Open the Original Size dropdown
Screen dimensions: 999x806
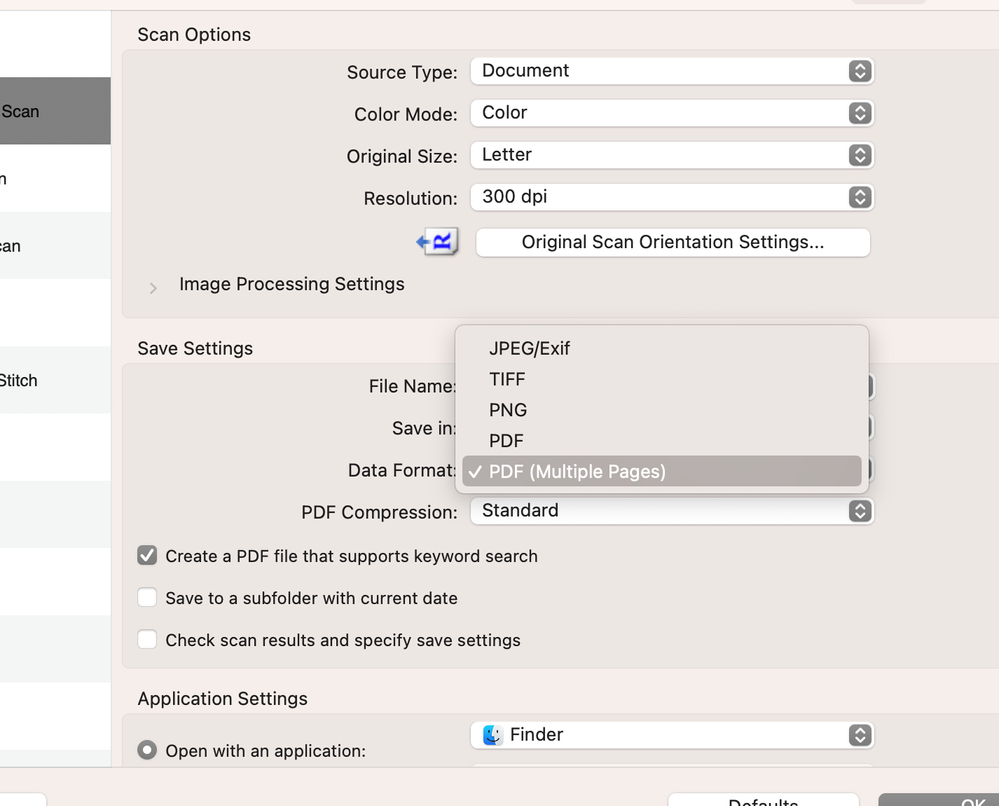pyautogui.click(x=671, y=155)
